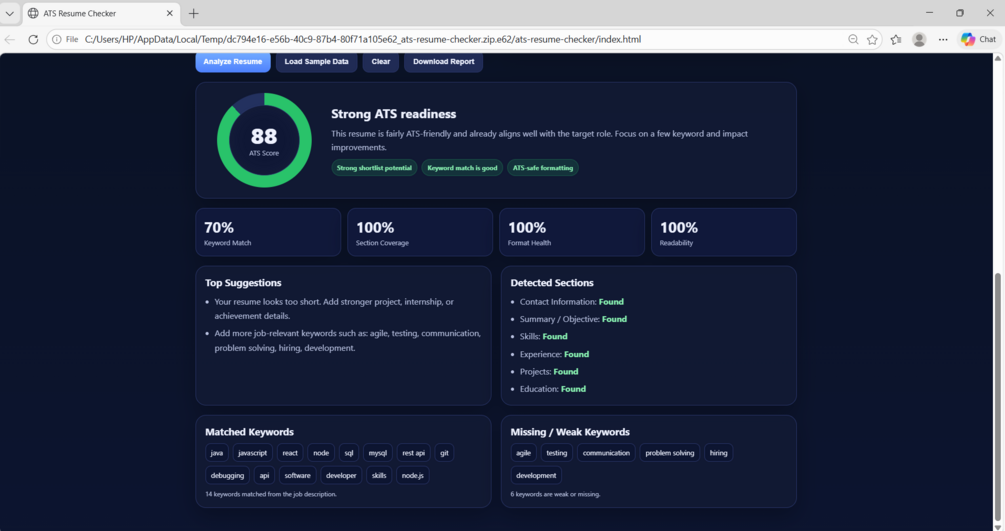The width and height of the screenshot is (1005, 531).
Task: Click the ATS-safe formatting badge
Action: pos(543,168)
